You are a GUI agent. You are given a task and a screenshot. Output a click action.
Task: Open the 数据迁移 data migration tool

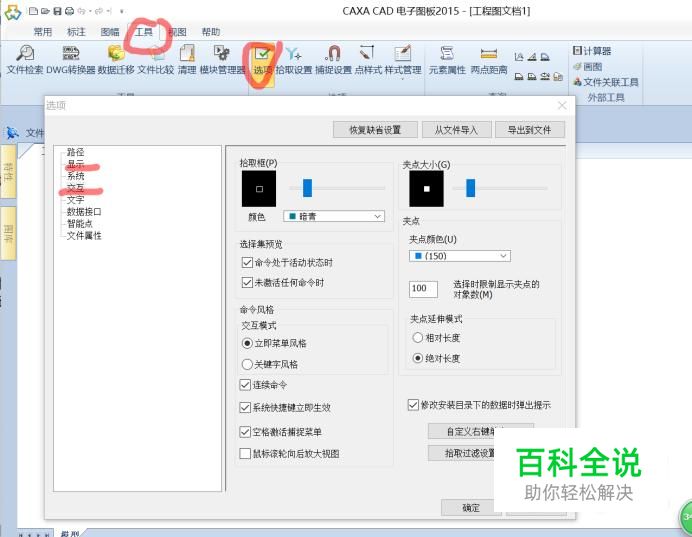point(116,60)
